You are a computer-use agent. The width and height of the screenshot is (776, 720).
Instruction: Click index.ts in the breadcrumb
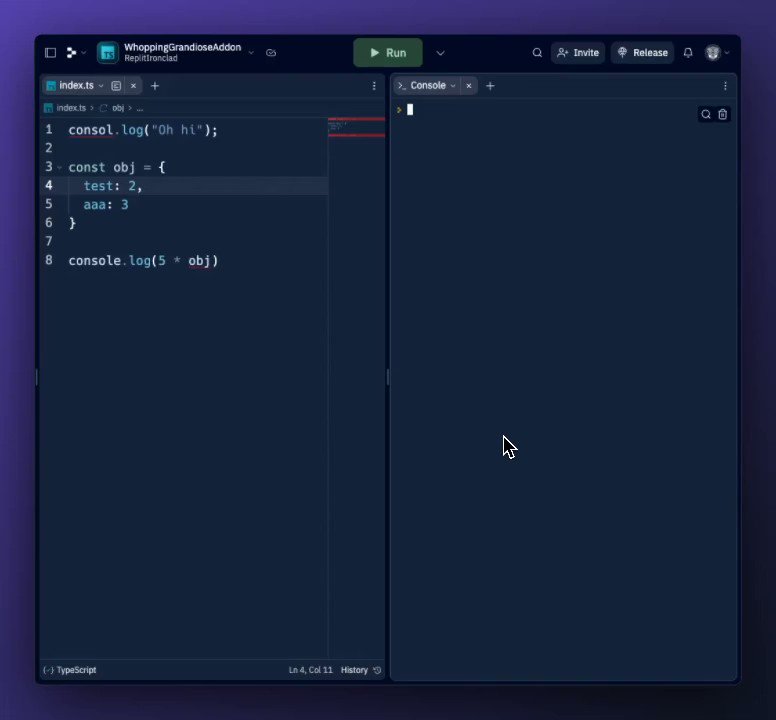coord(71,108)
